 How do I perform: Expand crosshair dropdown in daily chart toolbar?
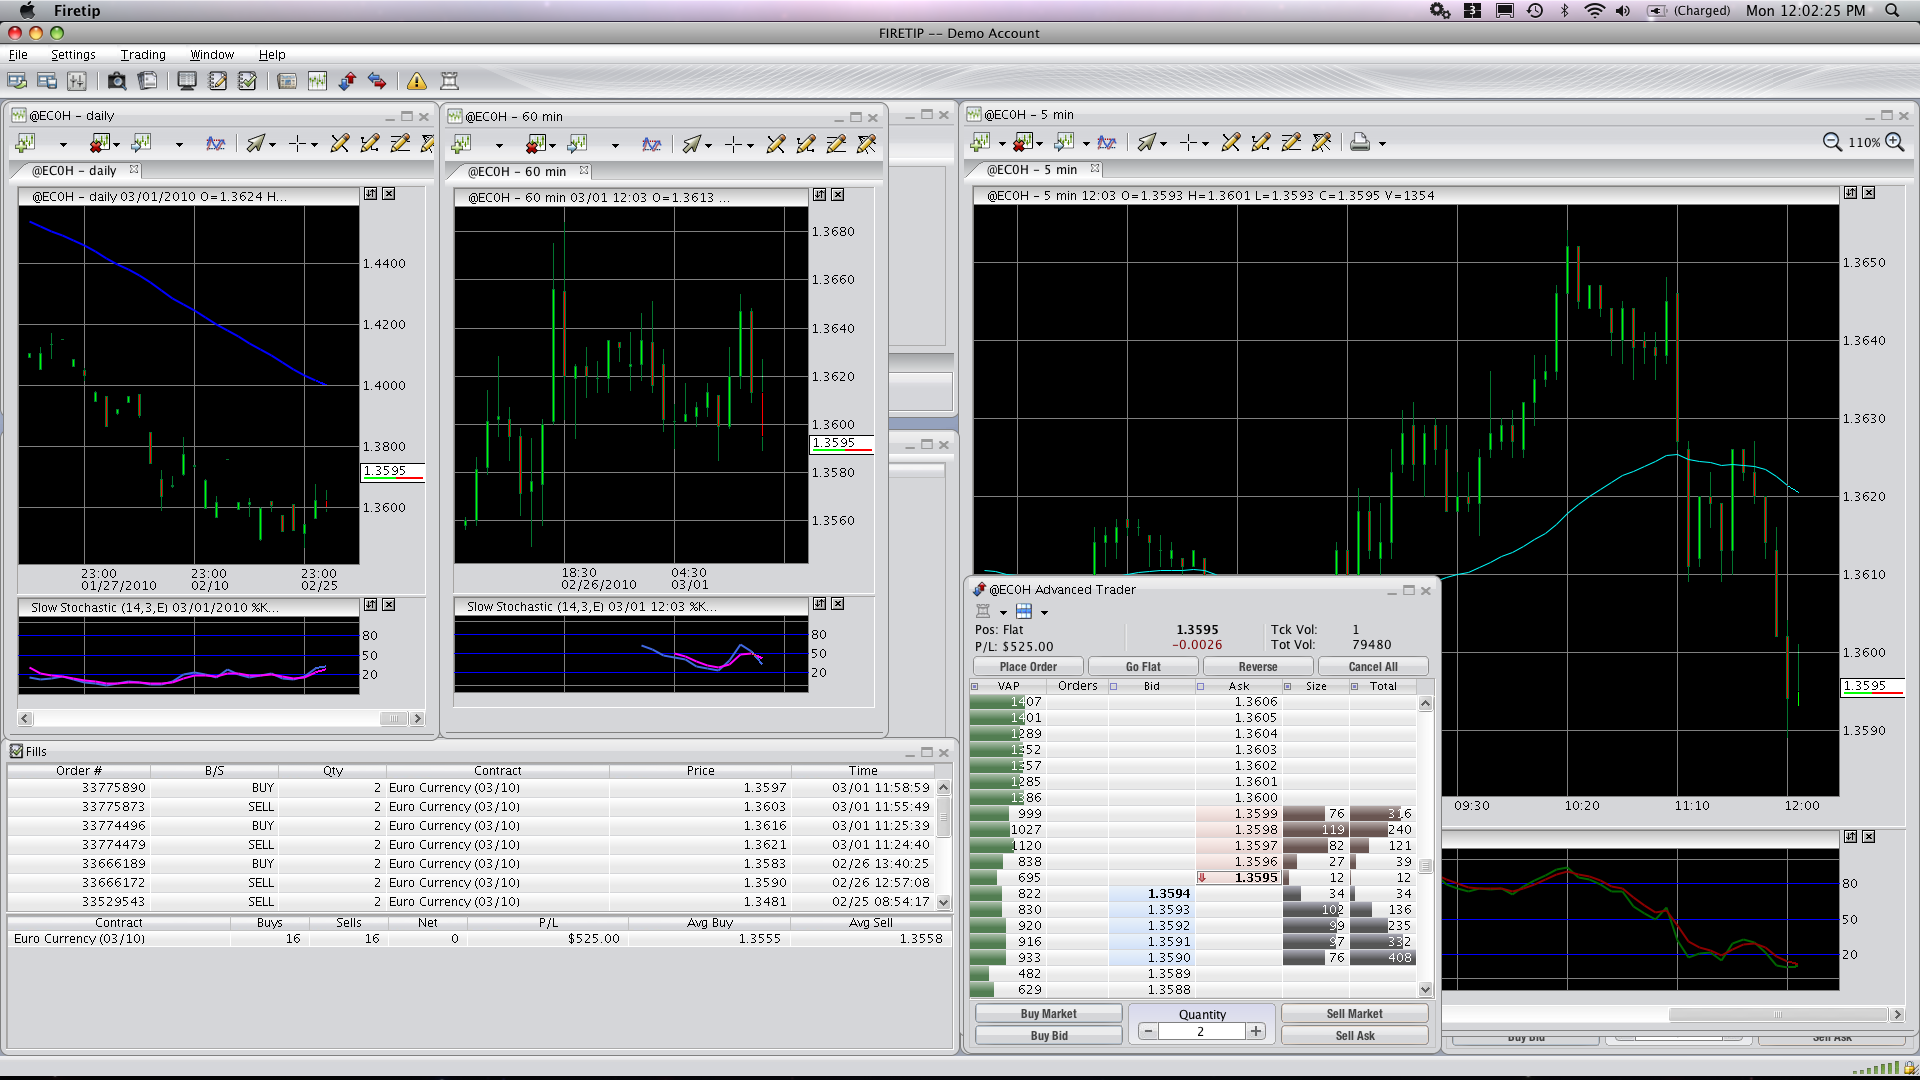[x=314, y=145]
